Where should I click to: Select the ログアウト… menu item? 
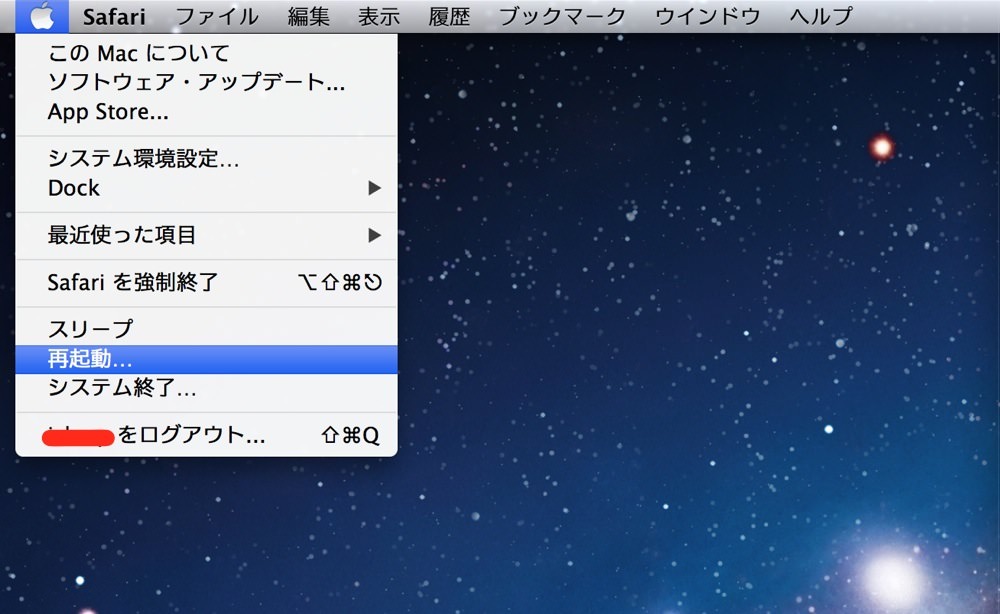[206, 435]
